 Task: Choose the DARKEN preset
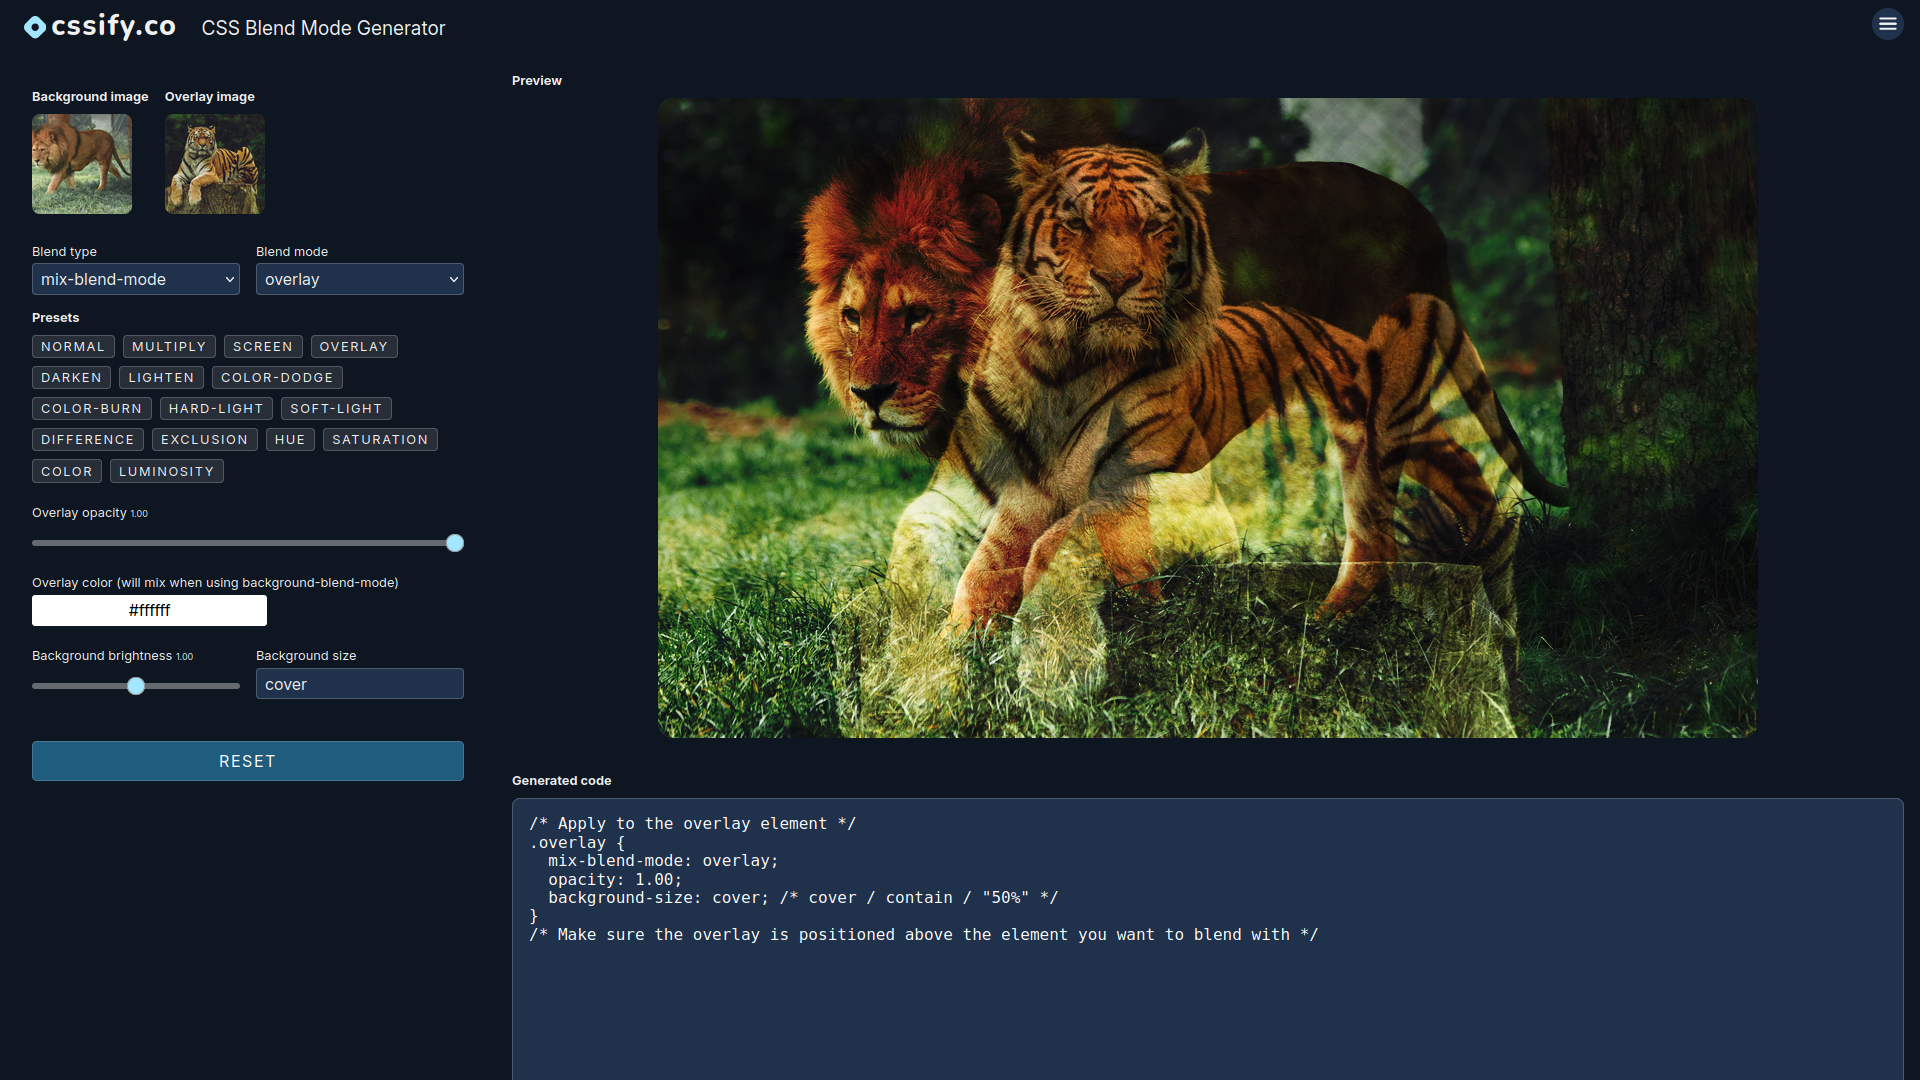point(71,377)
